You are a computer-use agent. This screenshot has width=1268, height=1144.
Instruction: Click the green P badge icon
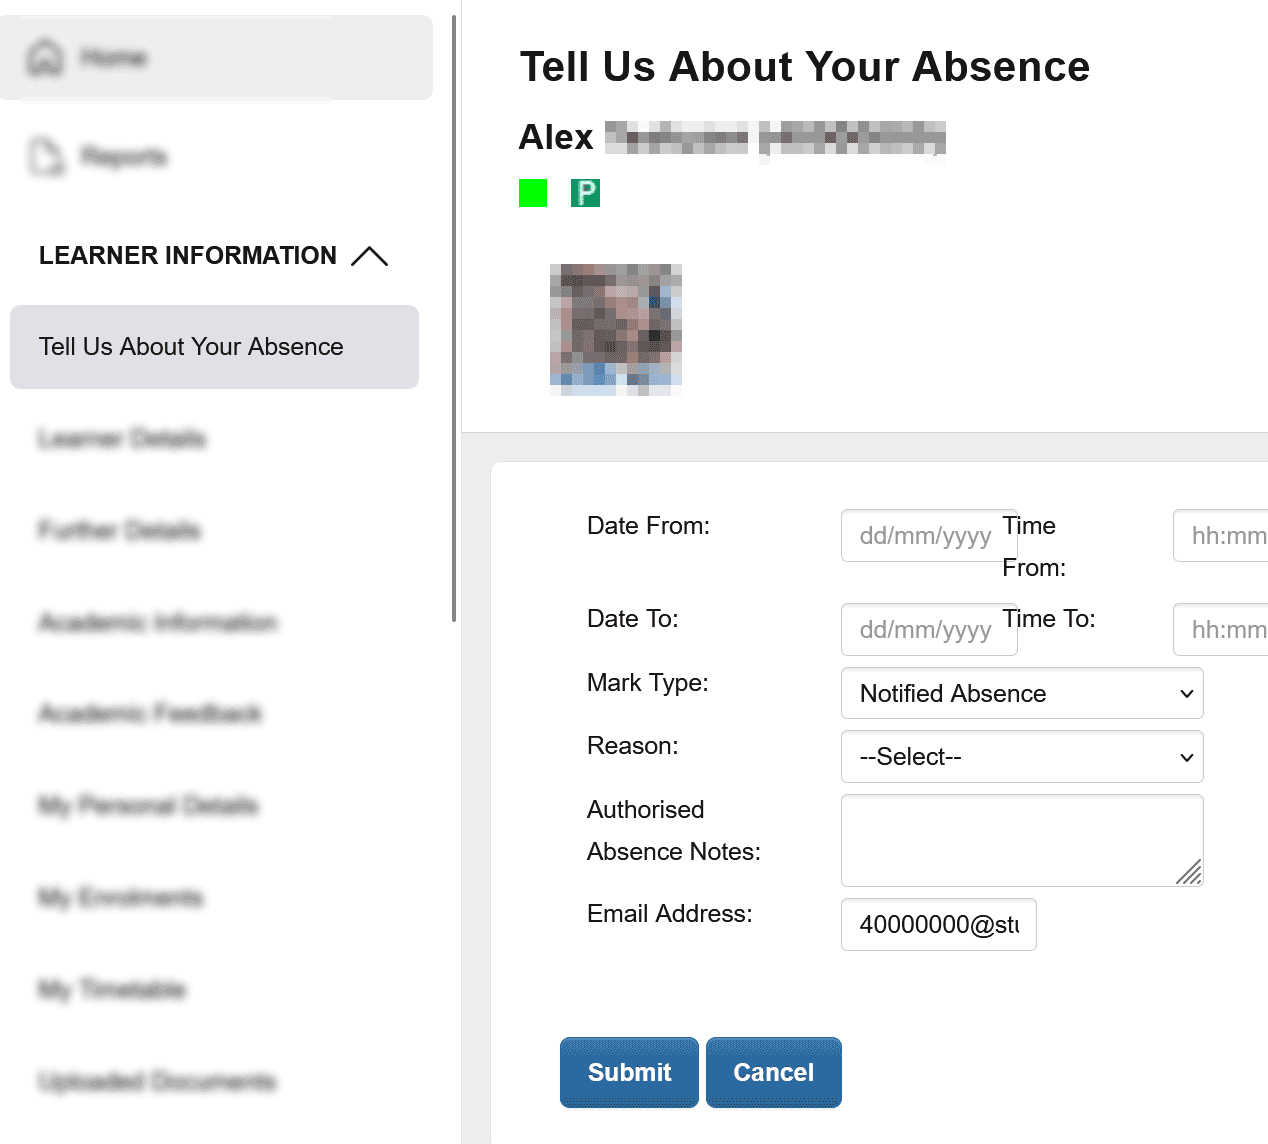pos(585,193)
